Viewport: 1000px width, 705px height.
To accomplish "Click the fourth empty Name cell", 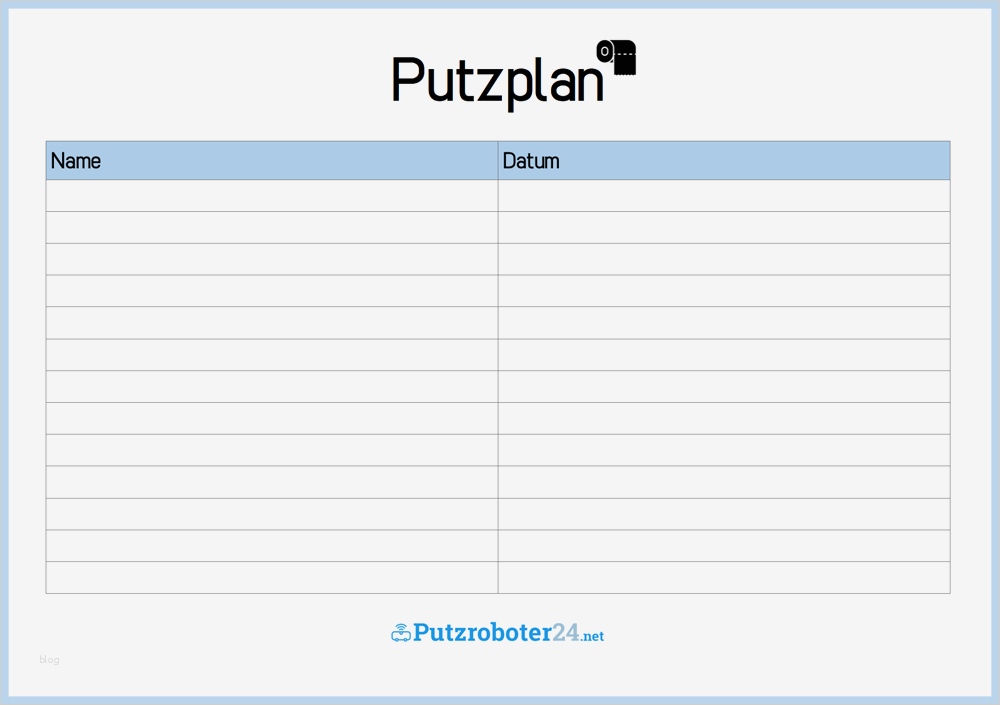I will [x=272, y=291].
